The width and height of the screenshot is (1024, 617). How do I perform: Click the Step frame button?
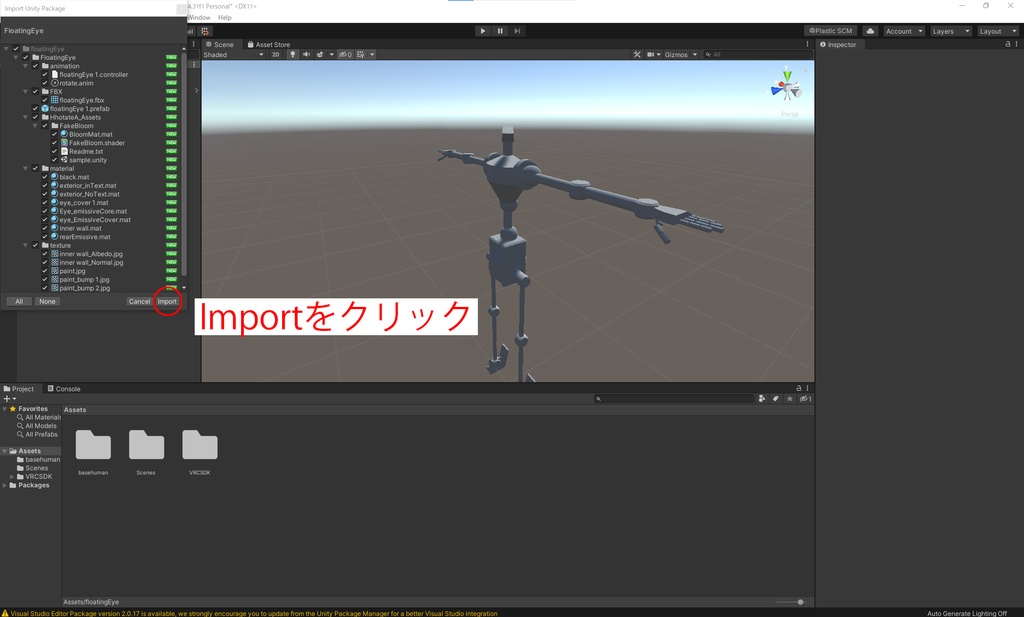[517, 30]
